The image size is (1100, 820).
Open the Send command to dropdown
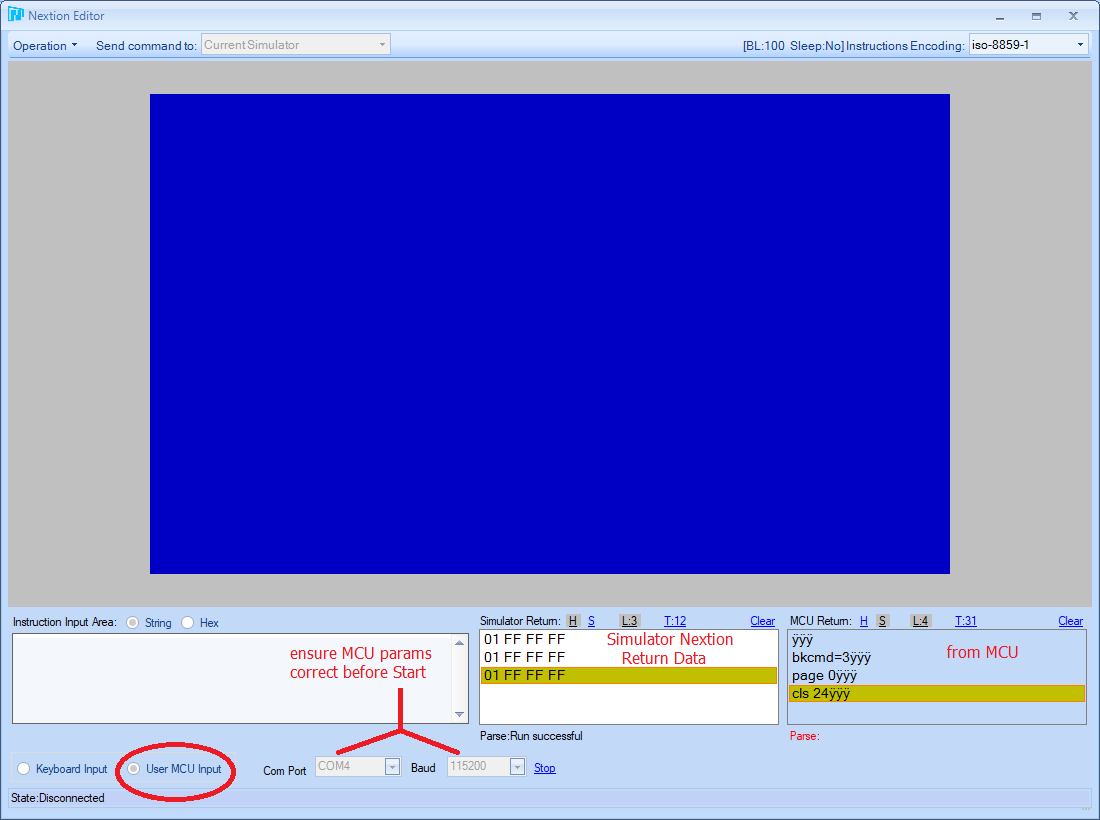click(295, 45)
